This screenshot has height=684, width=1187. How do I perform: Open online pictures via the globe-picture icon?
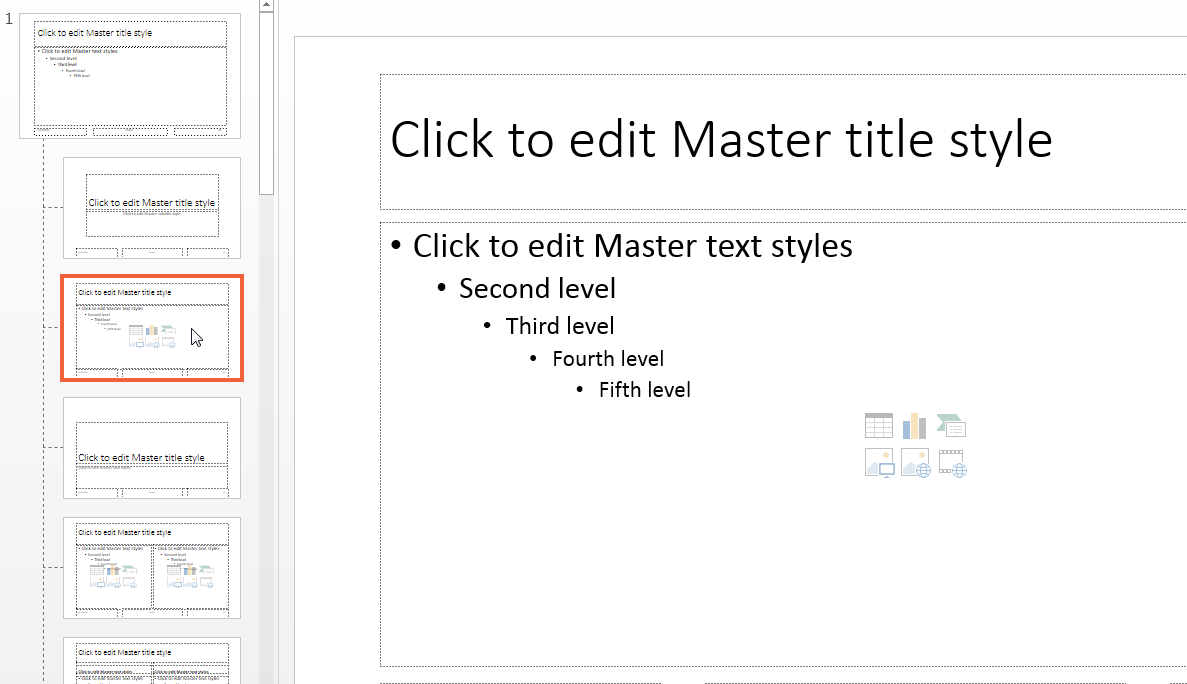[x=915, y=462]
